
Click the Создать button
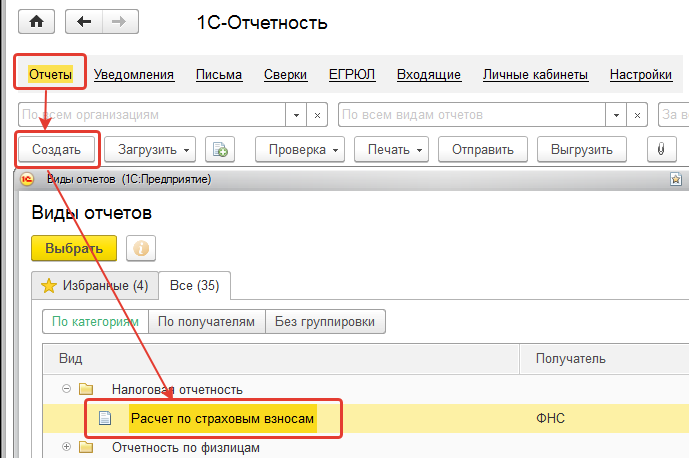click(x=56, y=150)
